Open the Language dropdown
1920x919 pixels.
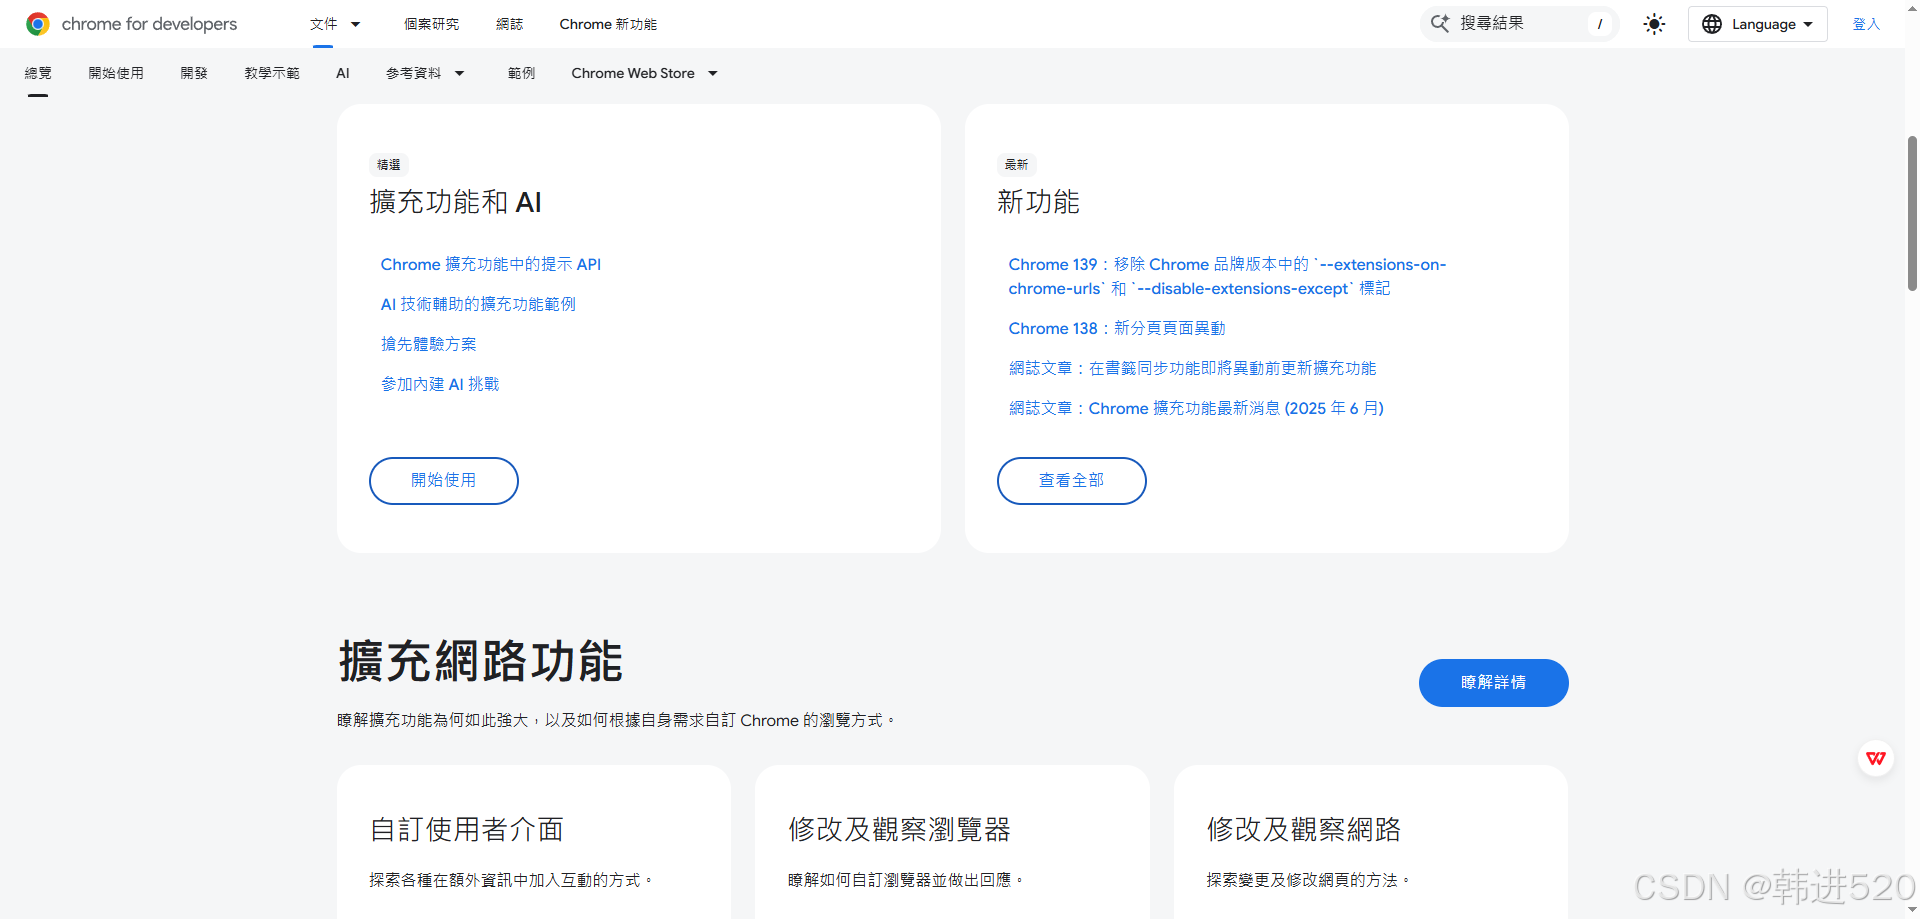1758,24
